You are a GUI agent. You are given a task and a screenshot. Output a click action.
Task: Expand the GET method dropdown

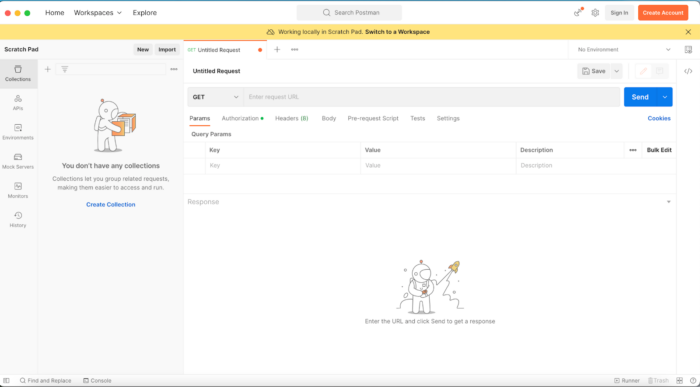click(215, 97)
